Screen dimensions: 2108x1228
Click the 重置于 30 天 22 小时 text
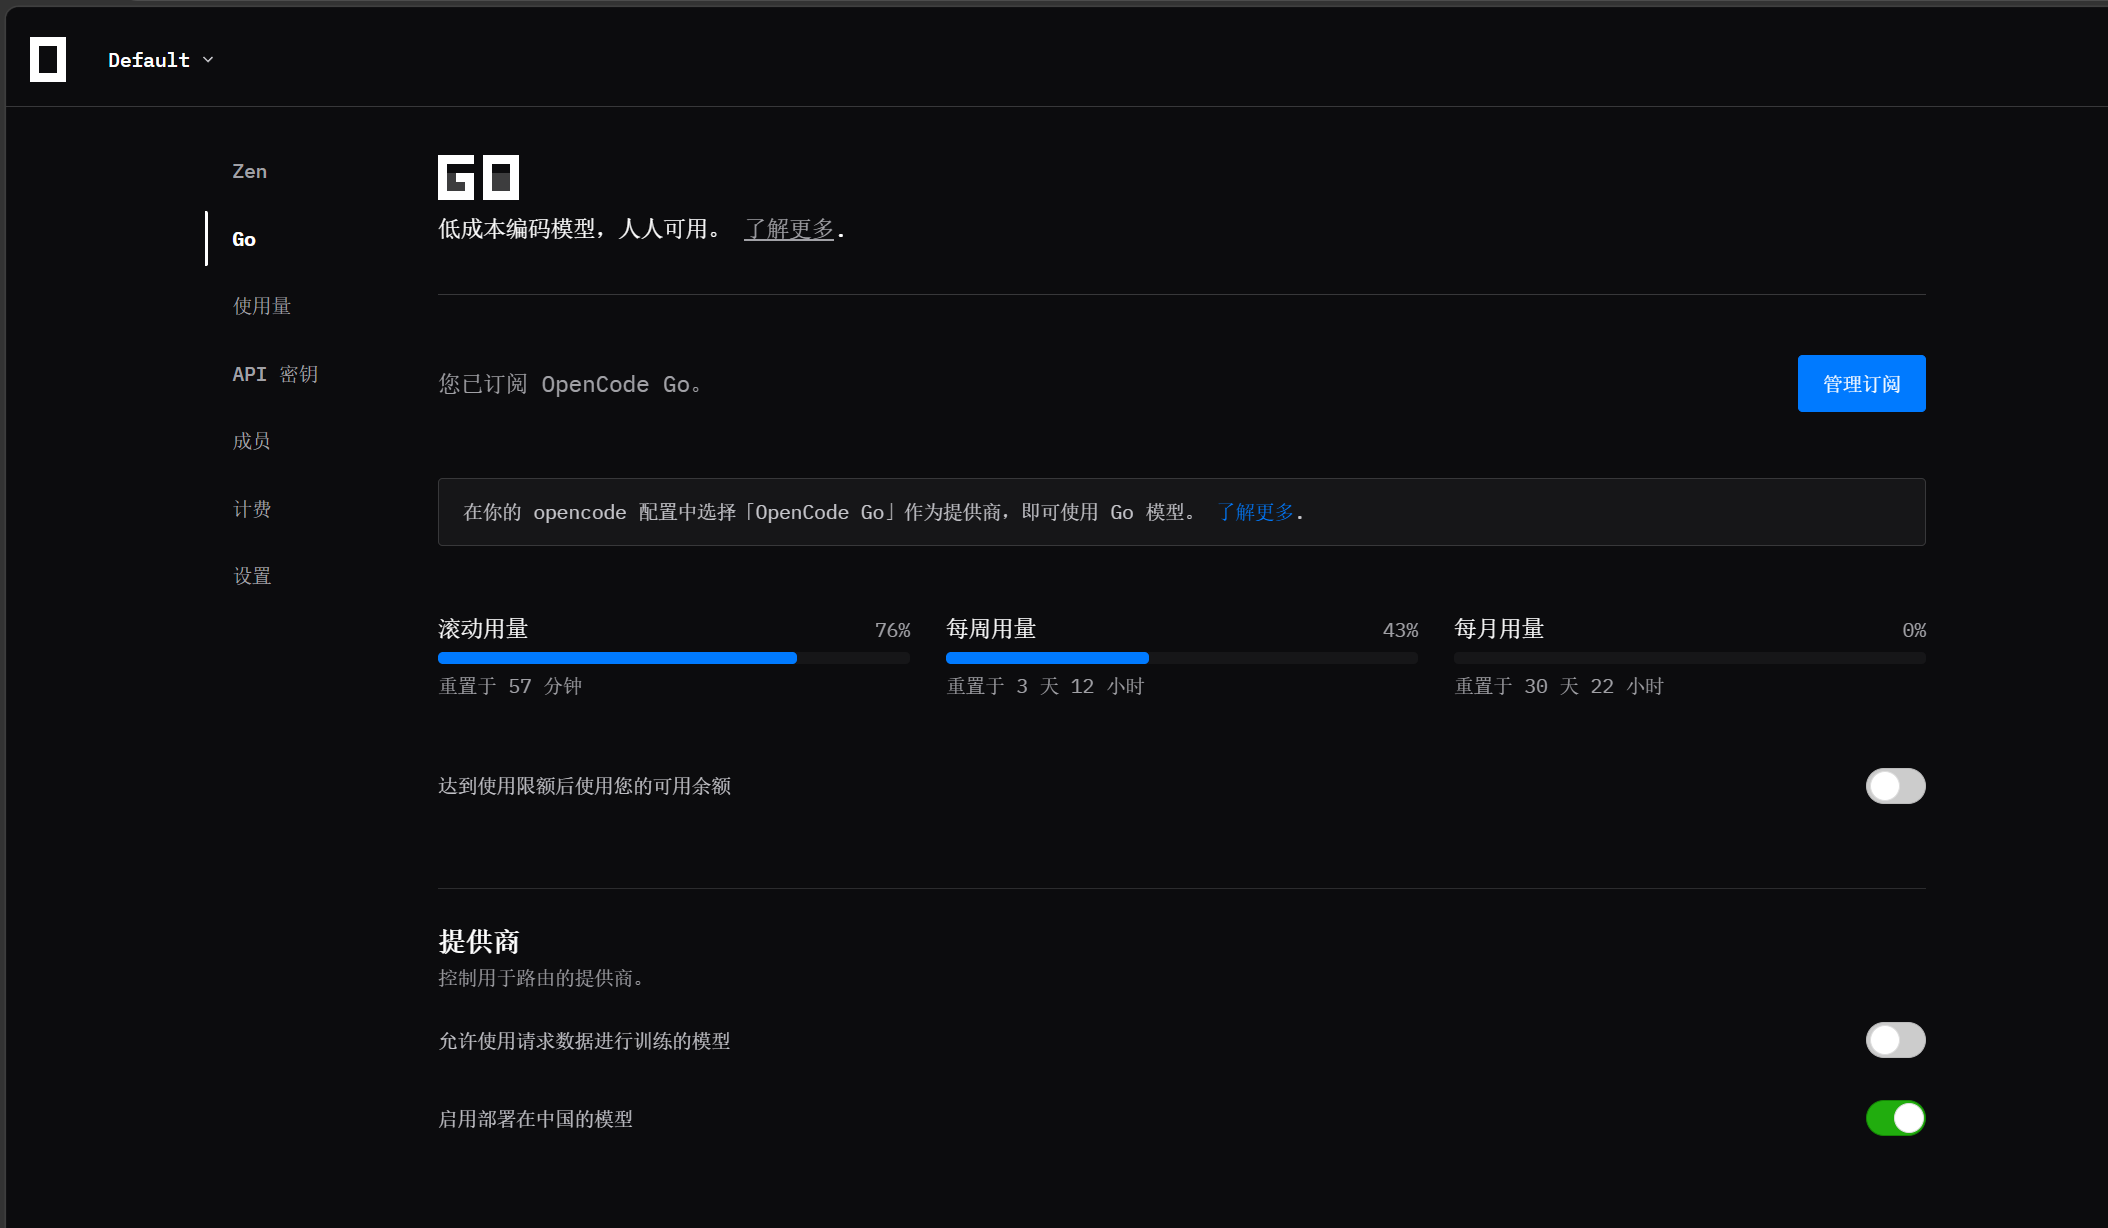[1559, 686]
